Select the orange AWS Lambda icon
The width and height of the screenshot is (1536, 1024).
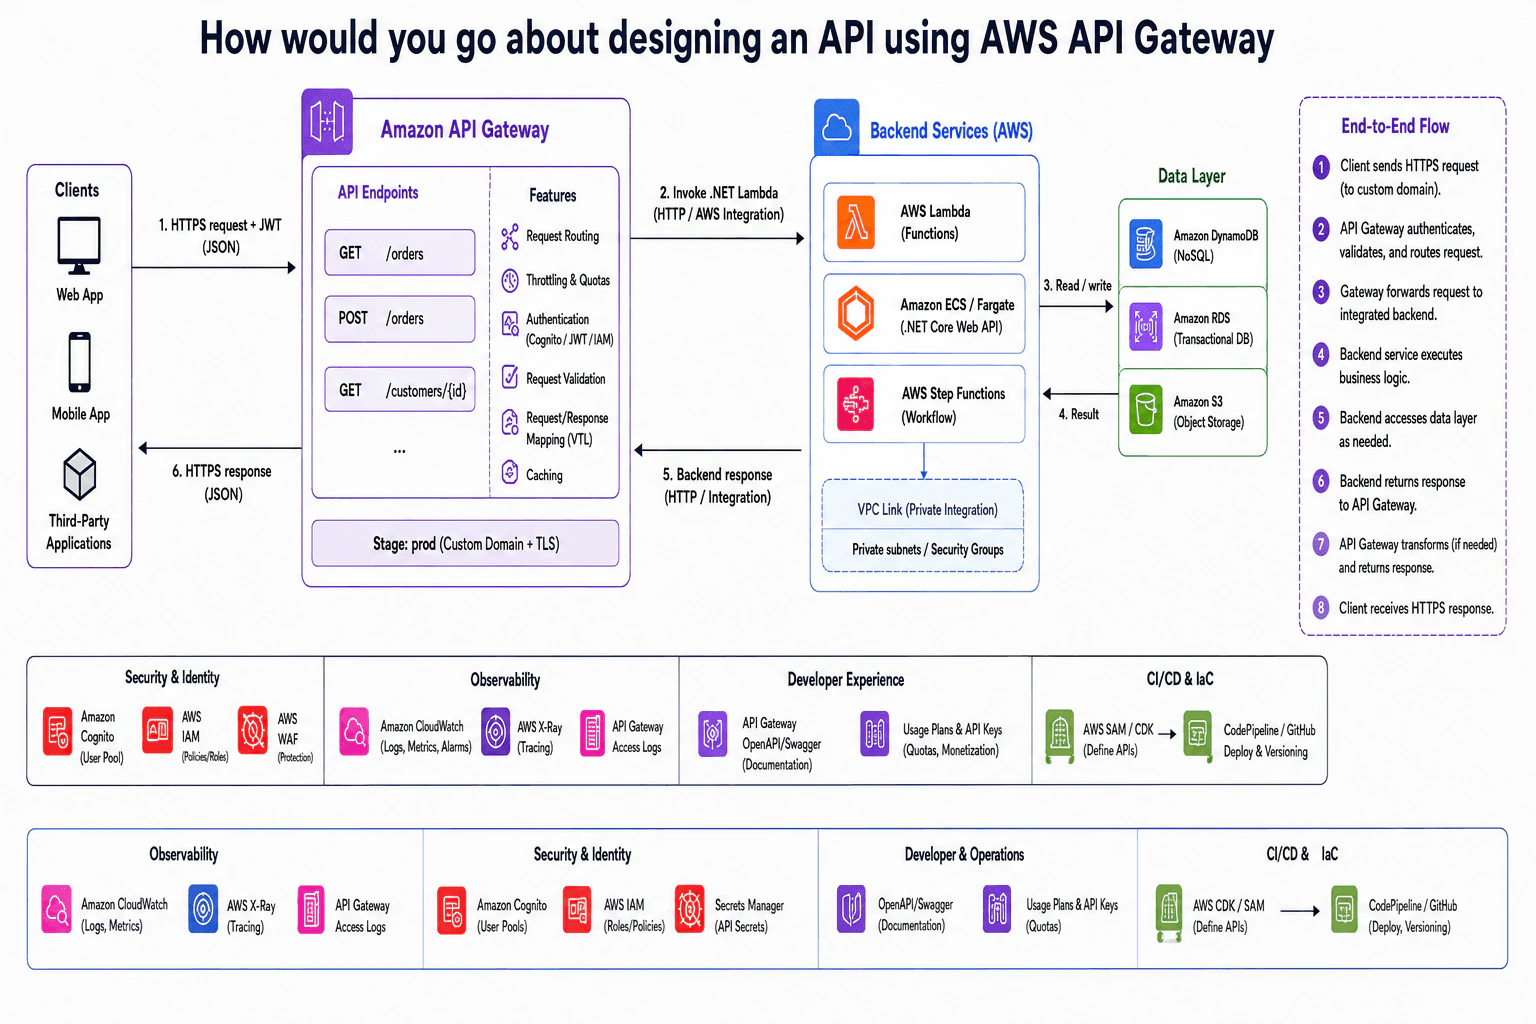[x=856, y=222]
